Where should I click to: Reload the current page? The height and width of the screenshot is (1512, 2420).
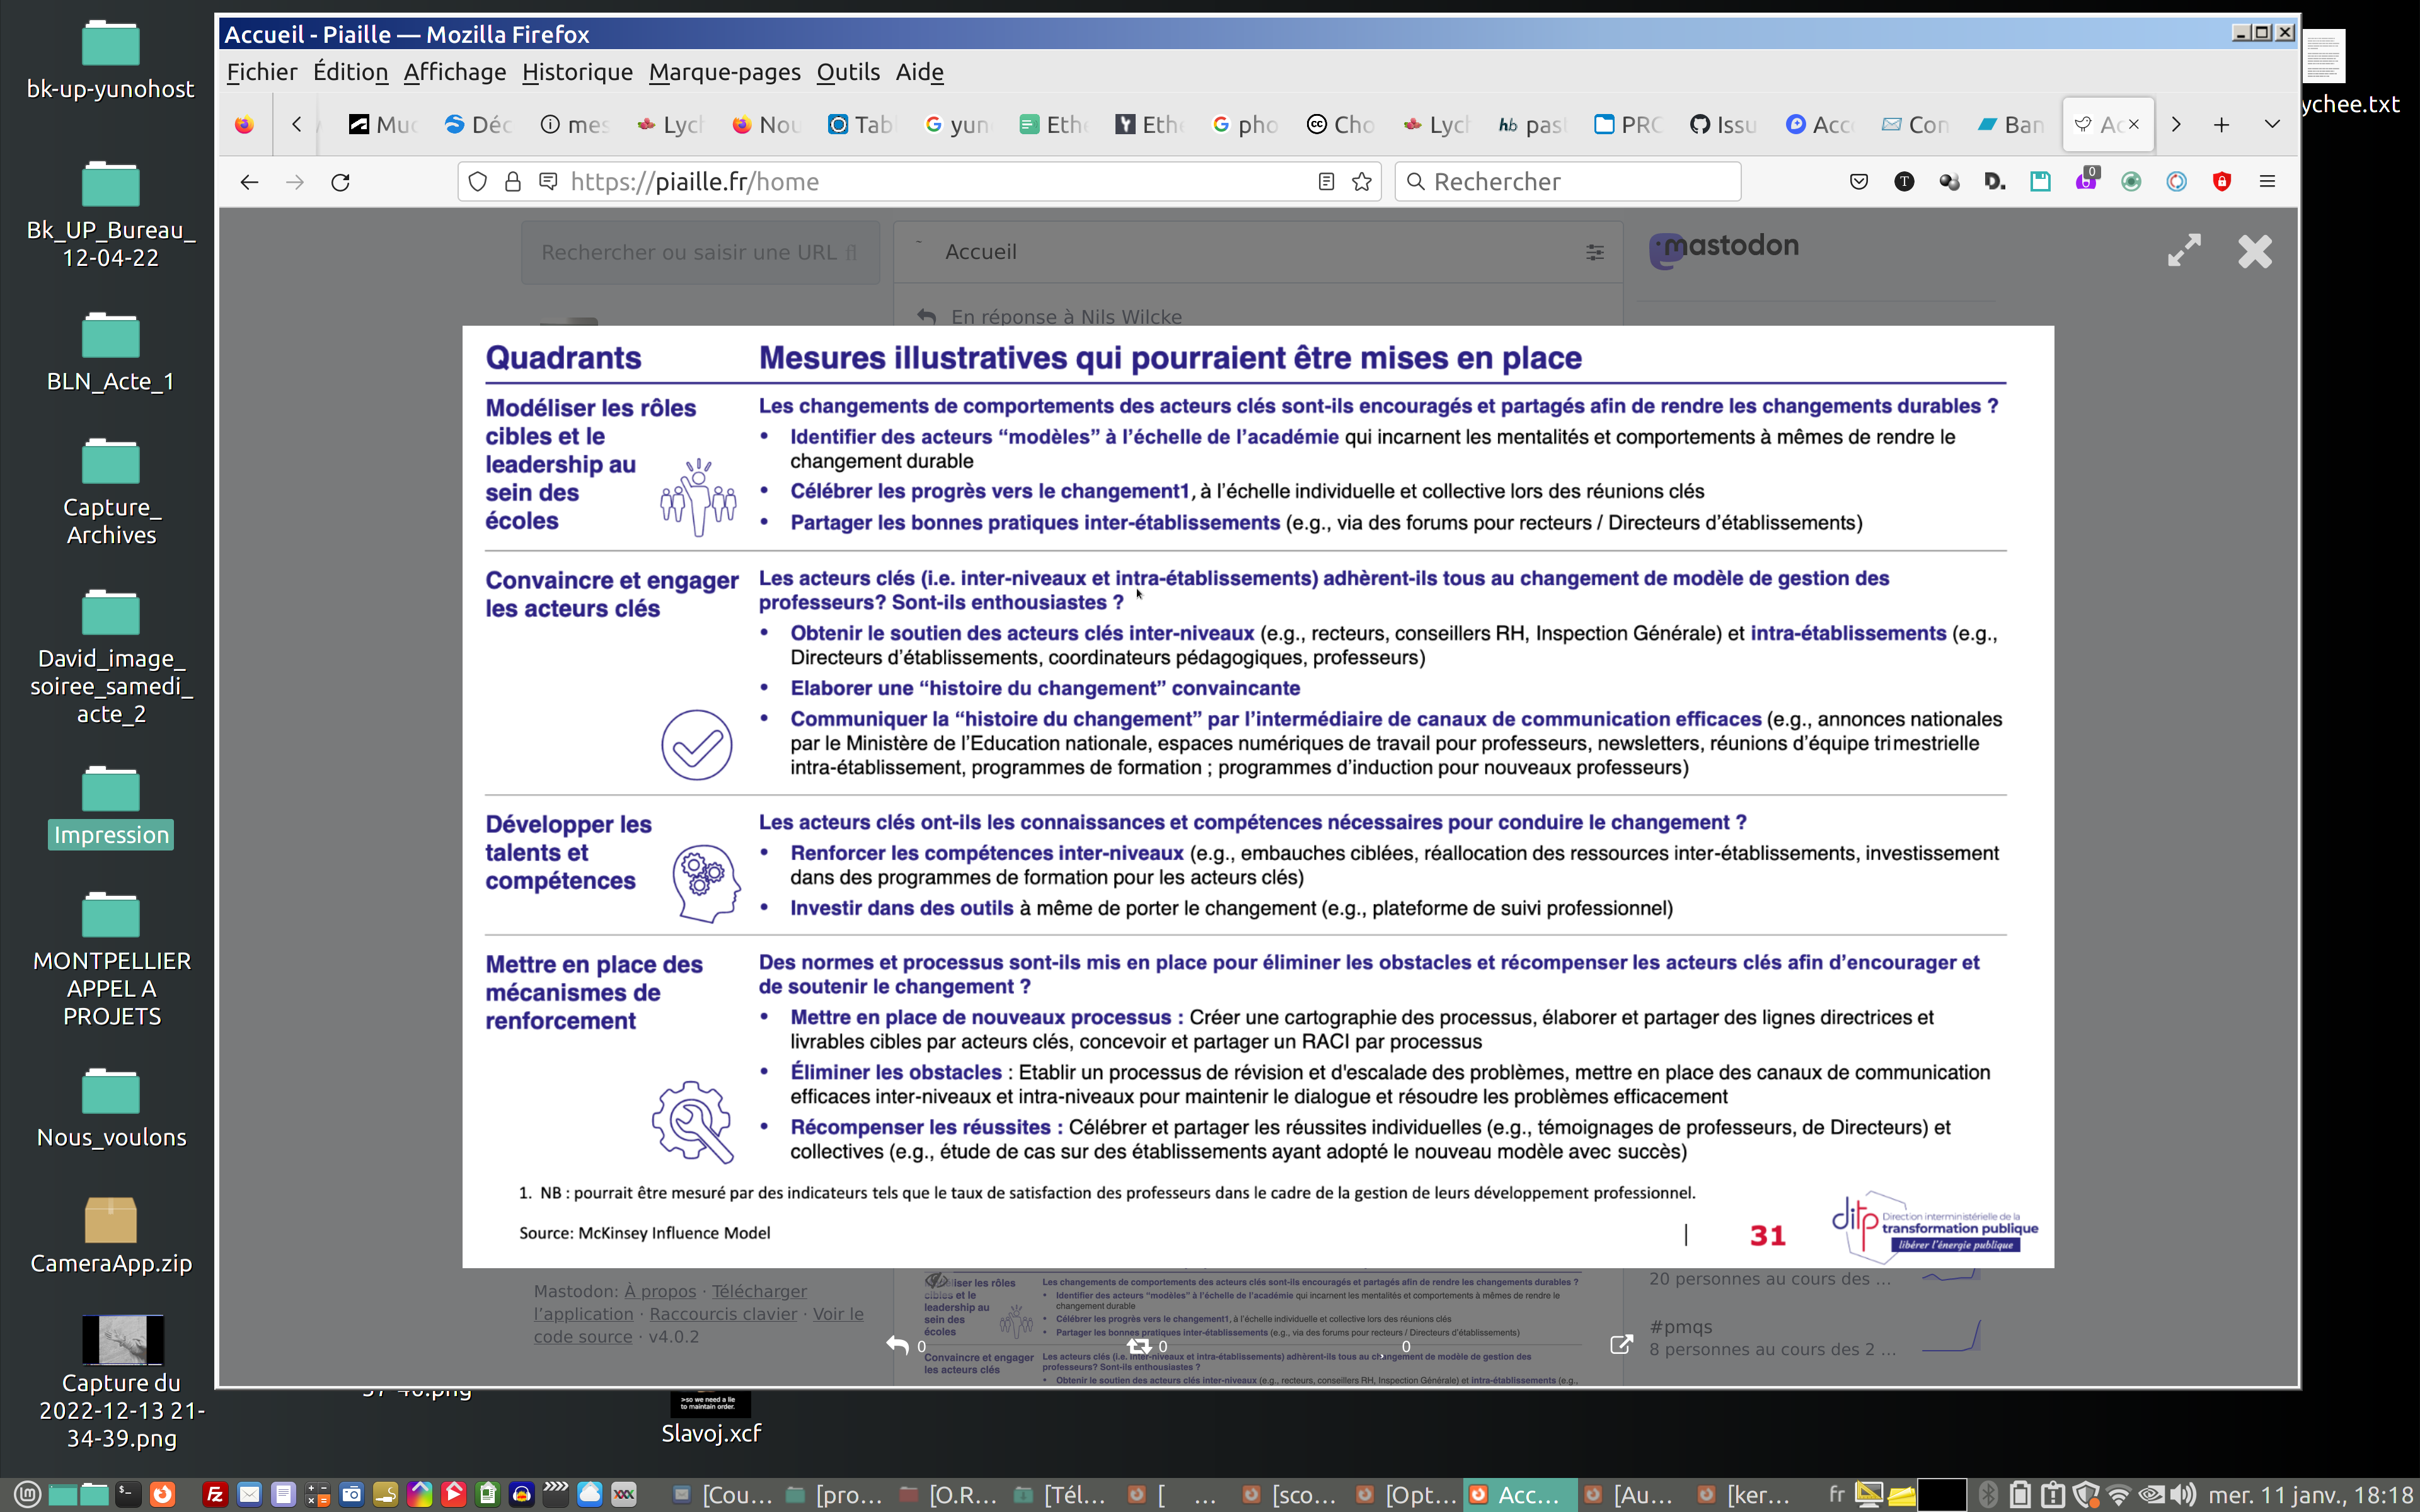pos(340,182)
